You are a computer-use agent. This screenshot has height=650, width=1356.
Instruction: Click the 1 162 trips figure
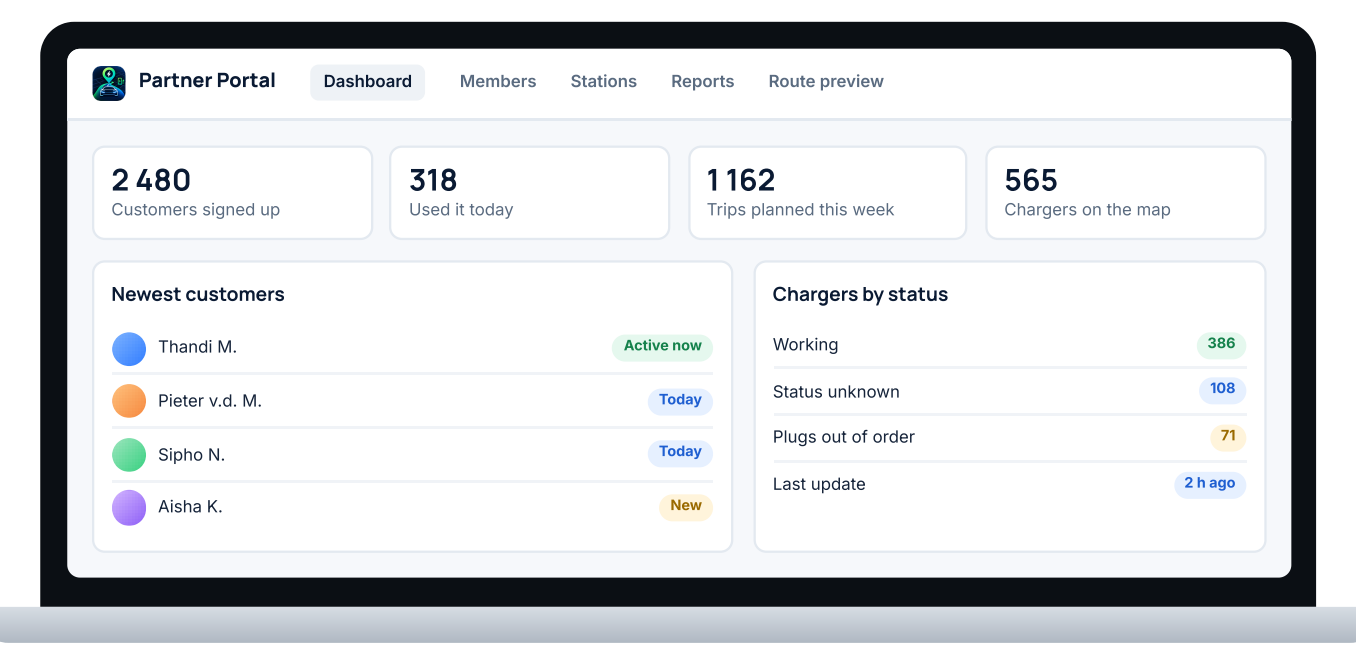(x=741, y=180)
